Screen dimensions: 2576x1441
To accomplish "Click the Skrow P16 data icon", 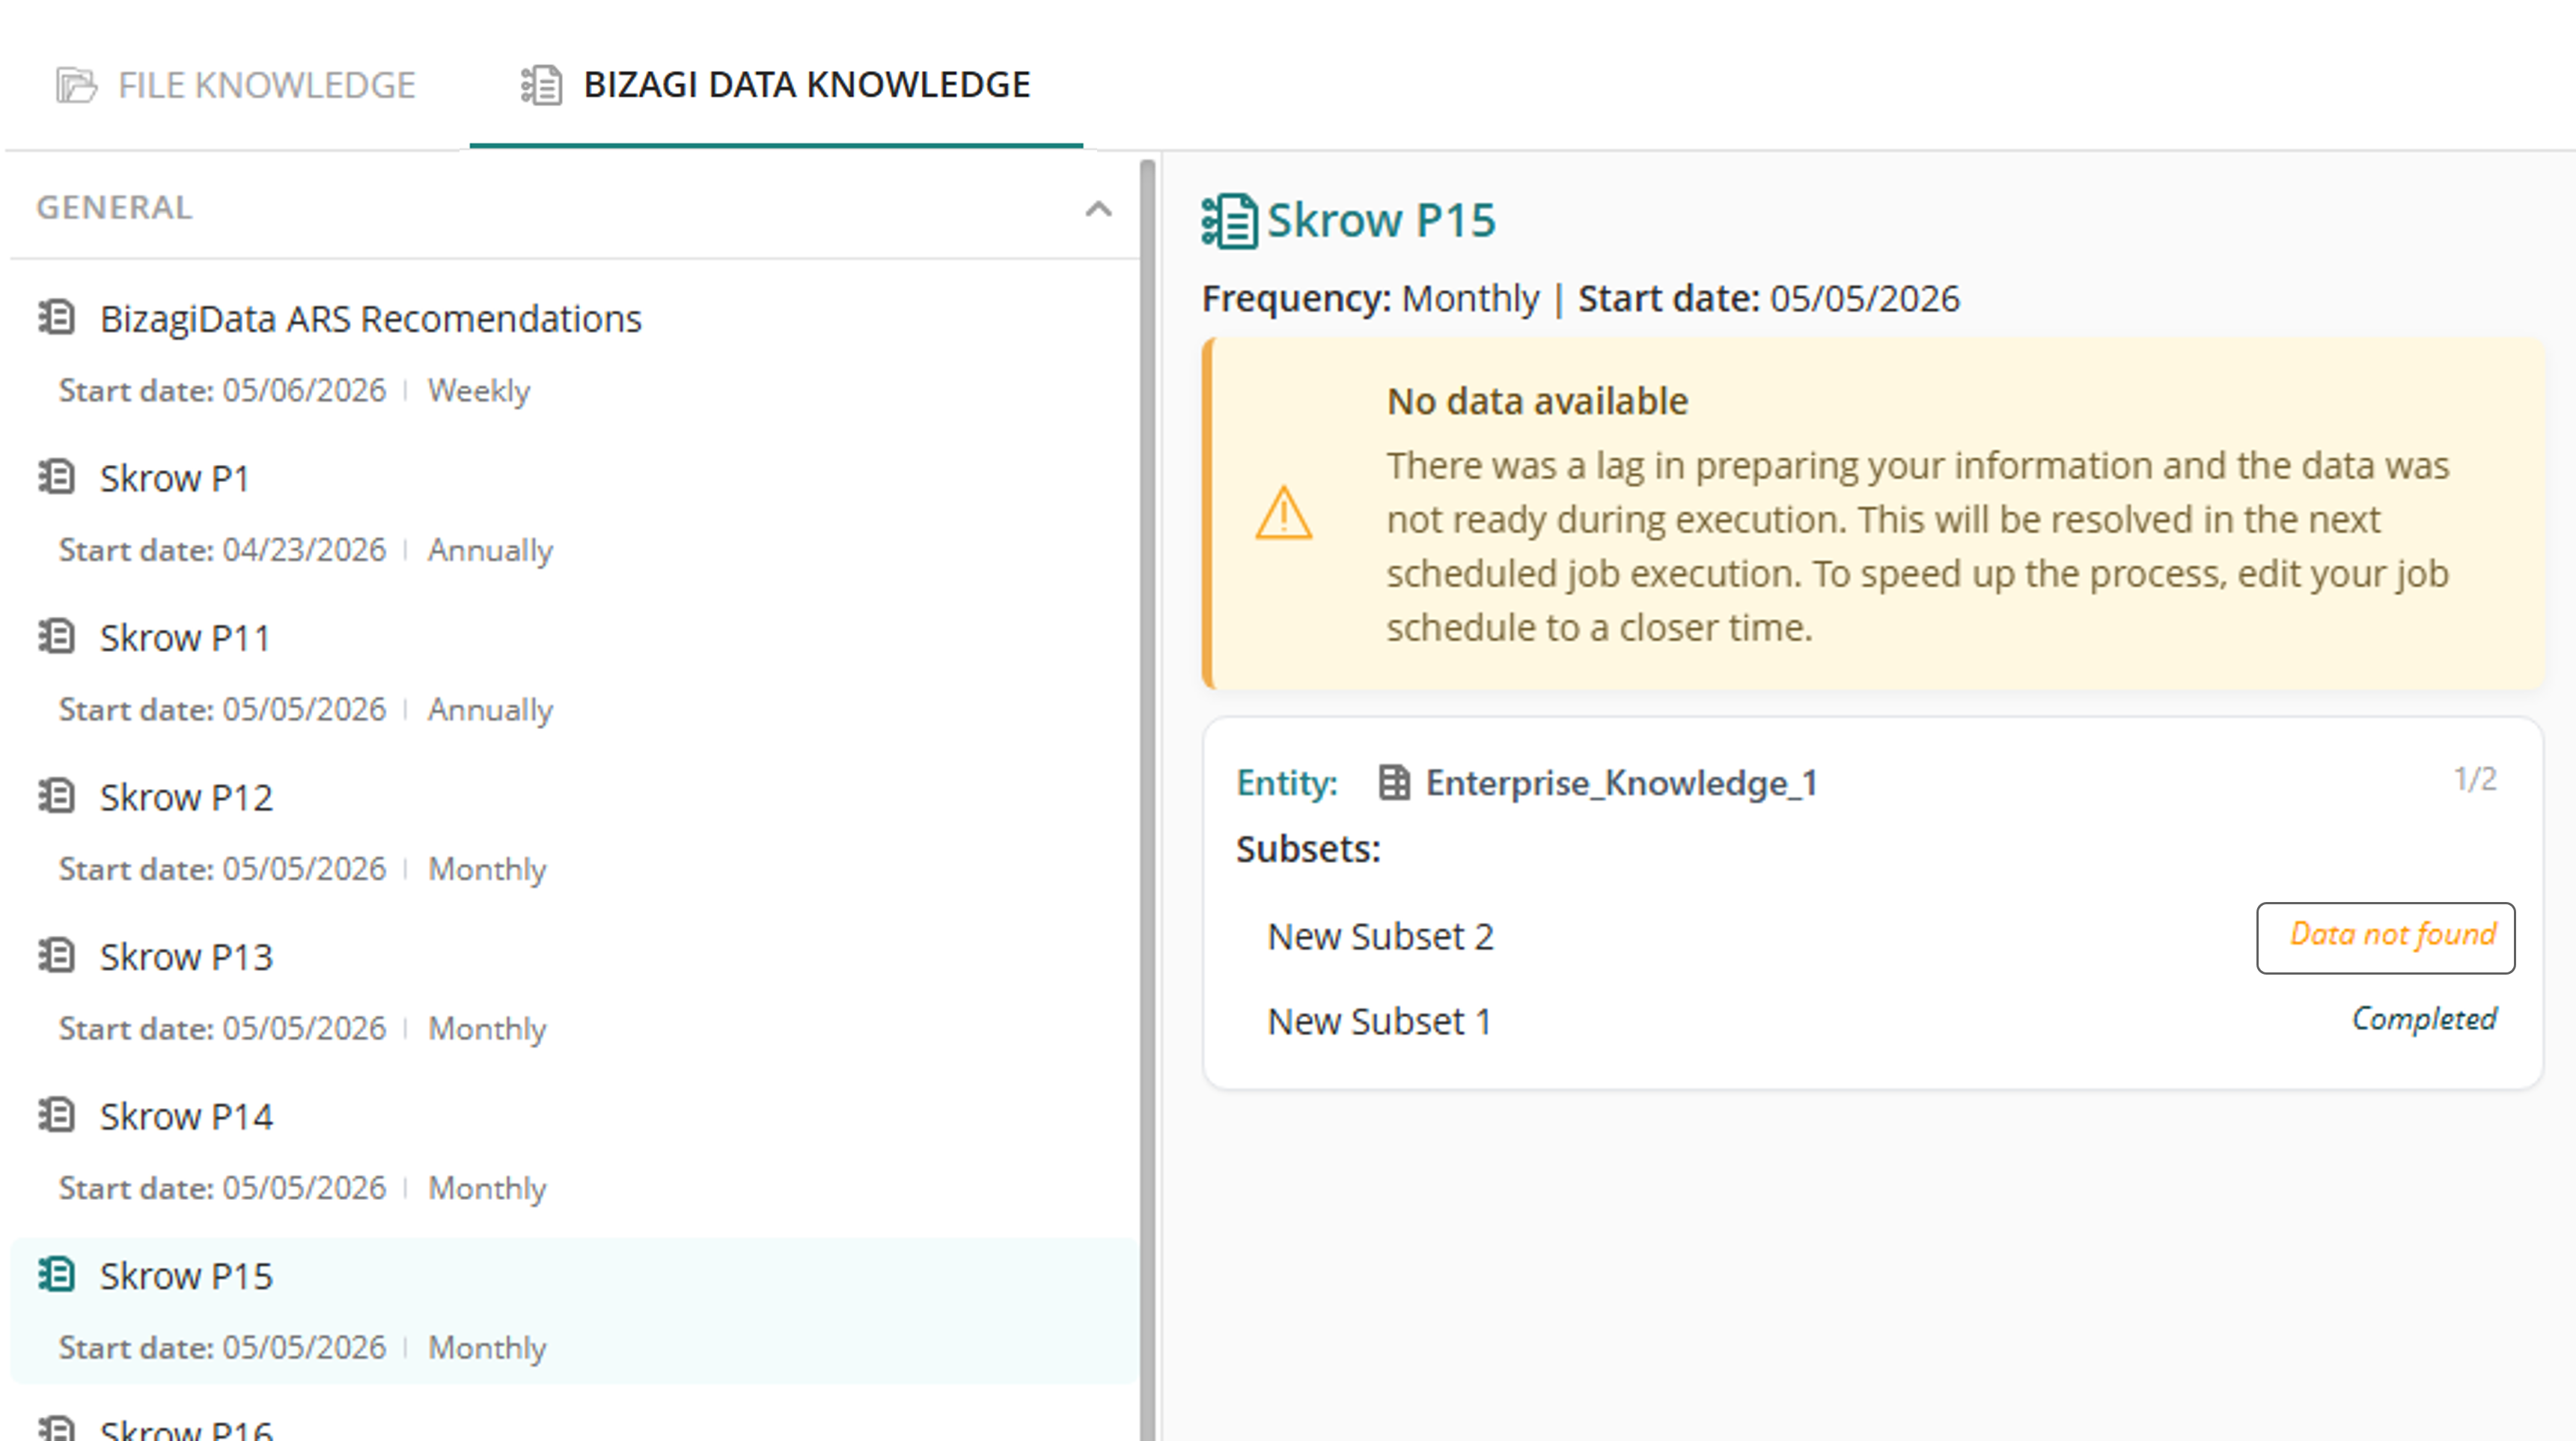I will tap(57, 1428).
